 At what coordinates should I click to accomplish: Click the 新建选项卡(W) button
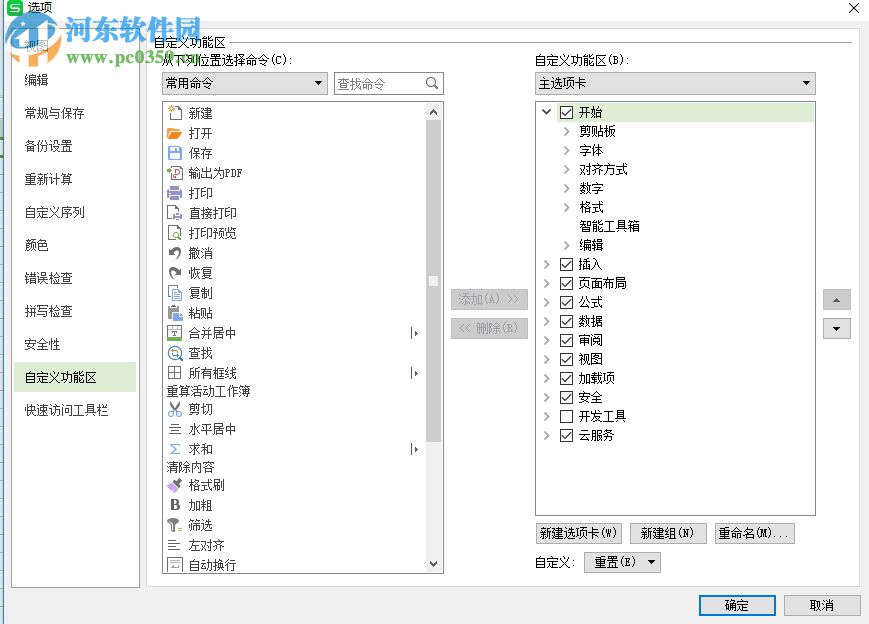point(578,533)
